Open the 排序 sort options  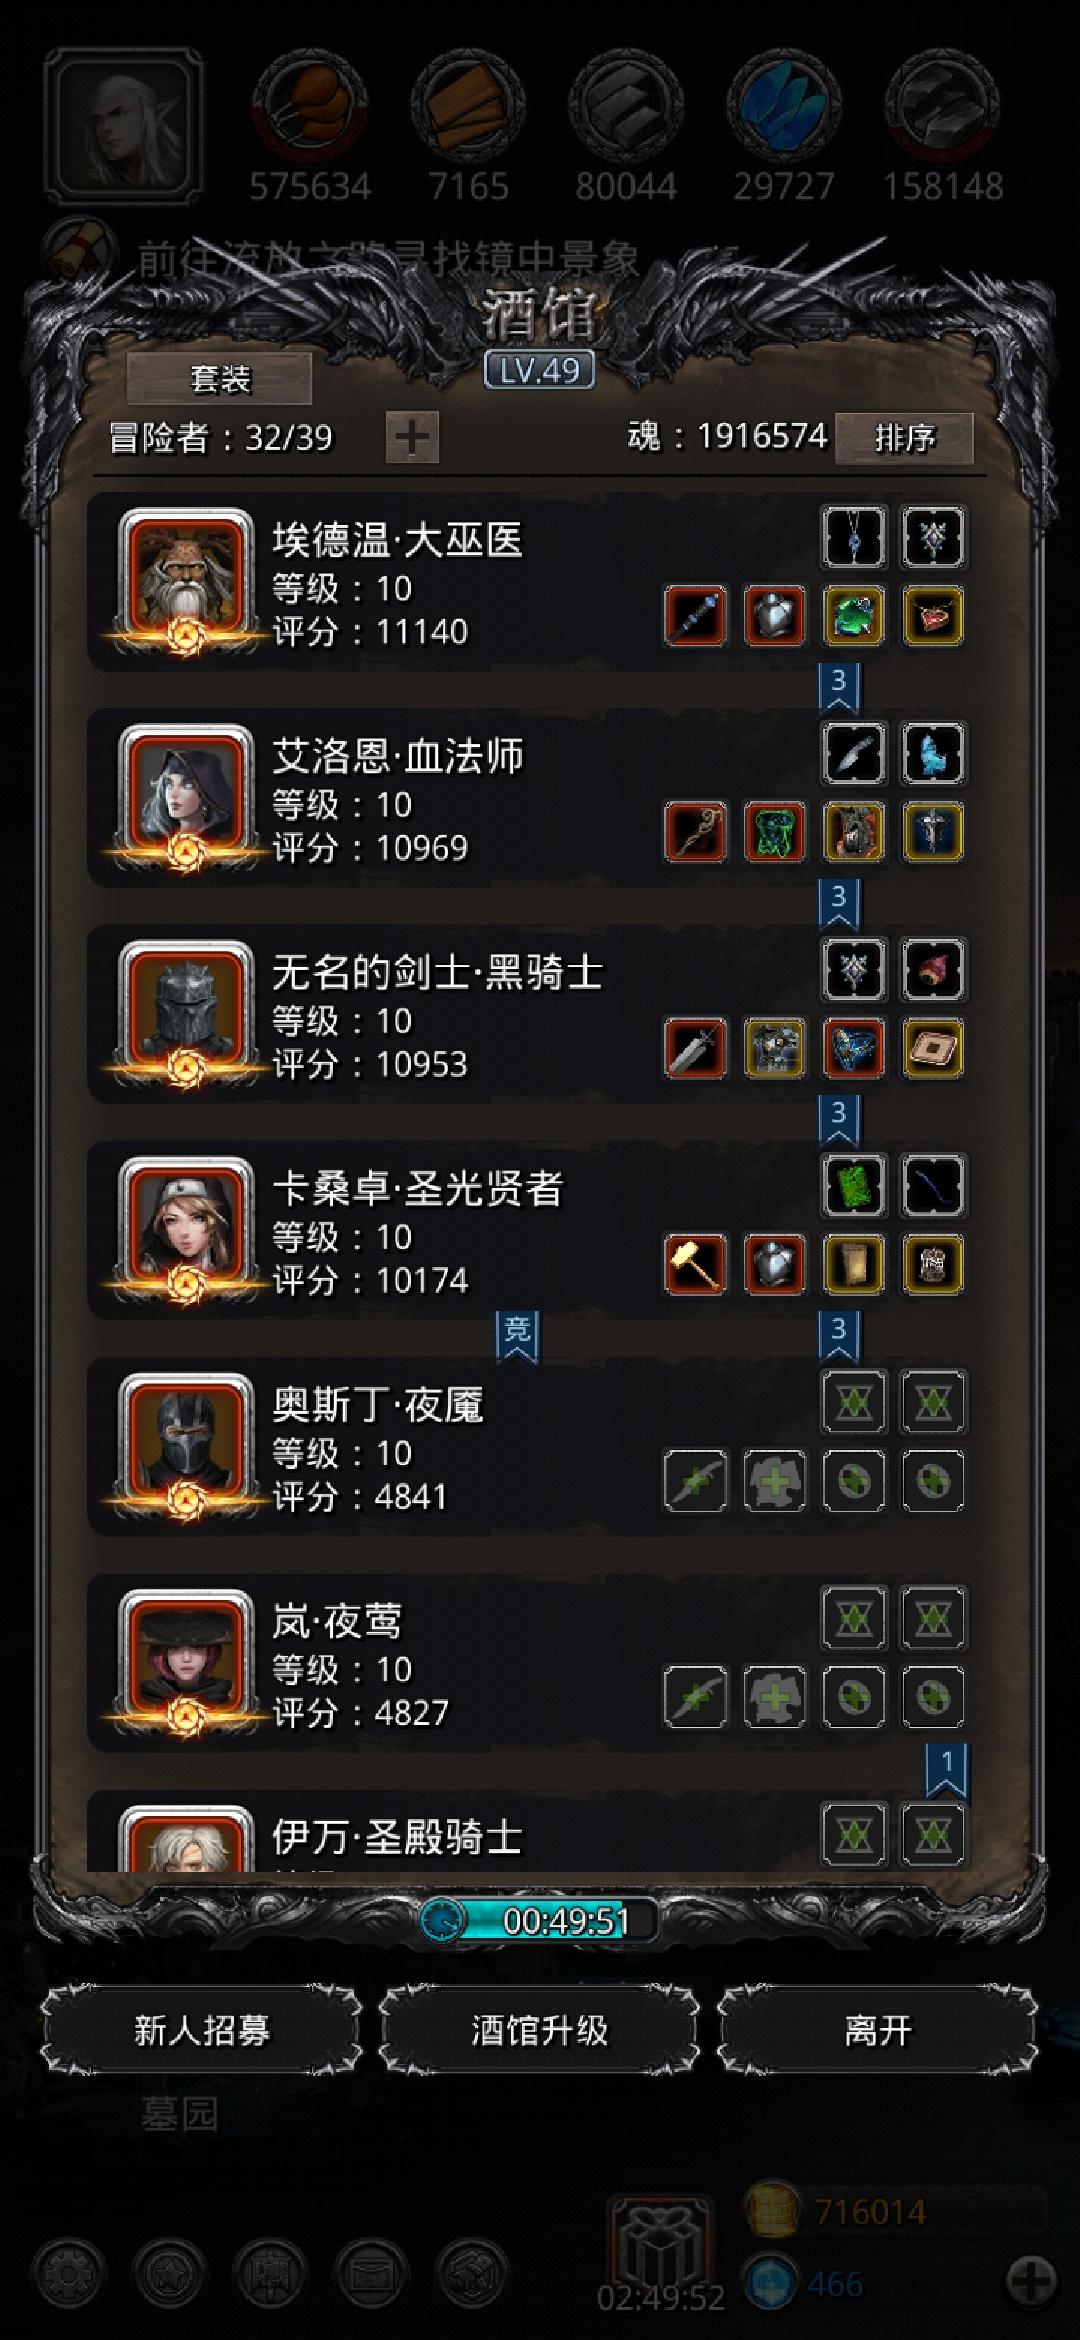point(904,438)
